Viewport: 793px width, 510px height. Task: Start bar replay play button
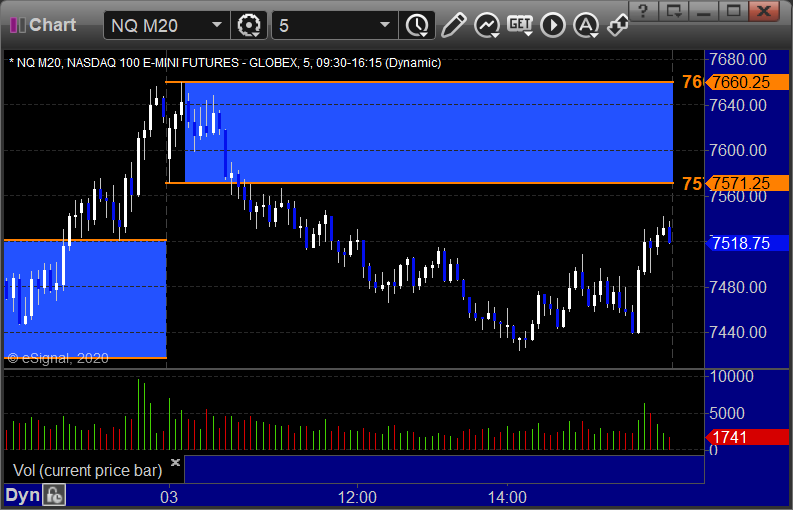[553, 25]
